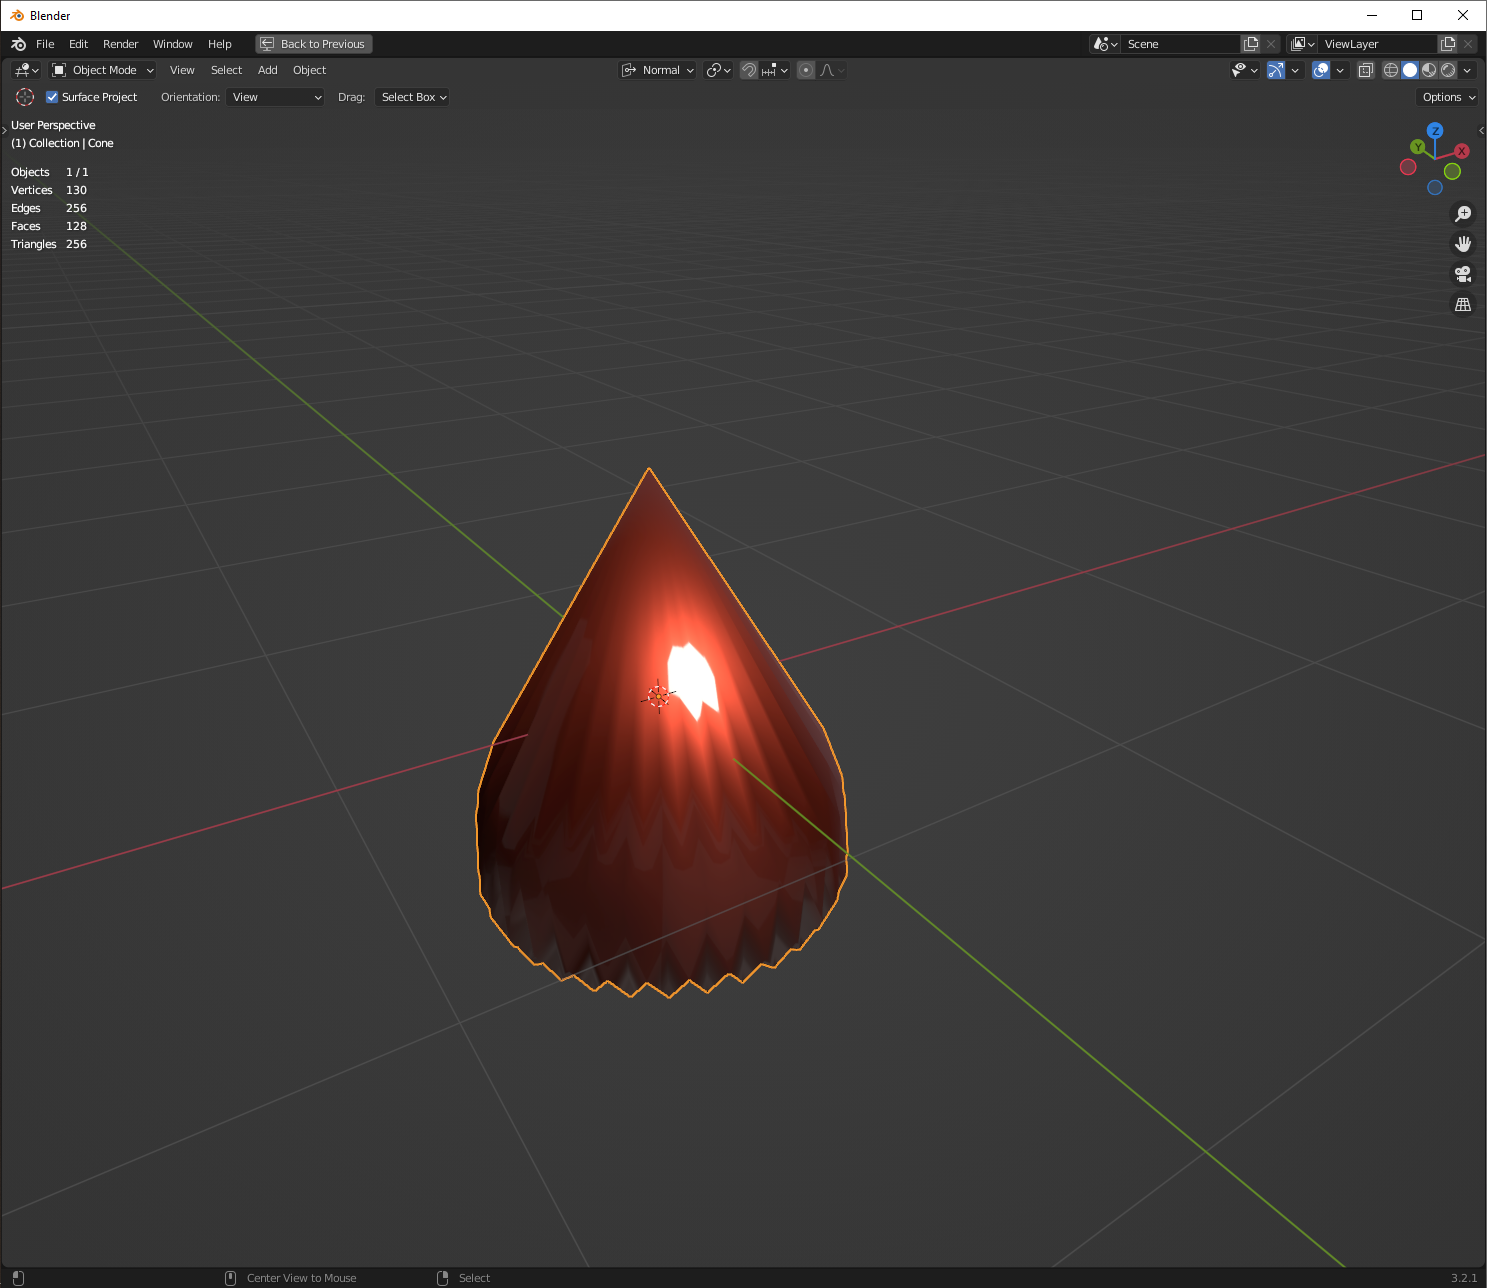Click 'Center View to Mouse' status hint
The height and width of the screenshot is (1288, 1487).
point(301,1278)
